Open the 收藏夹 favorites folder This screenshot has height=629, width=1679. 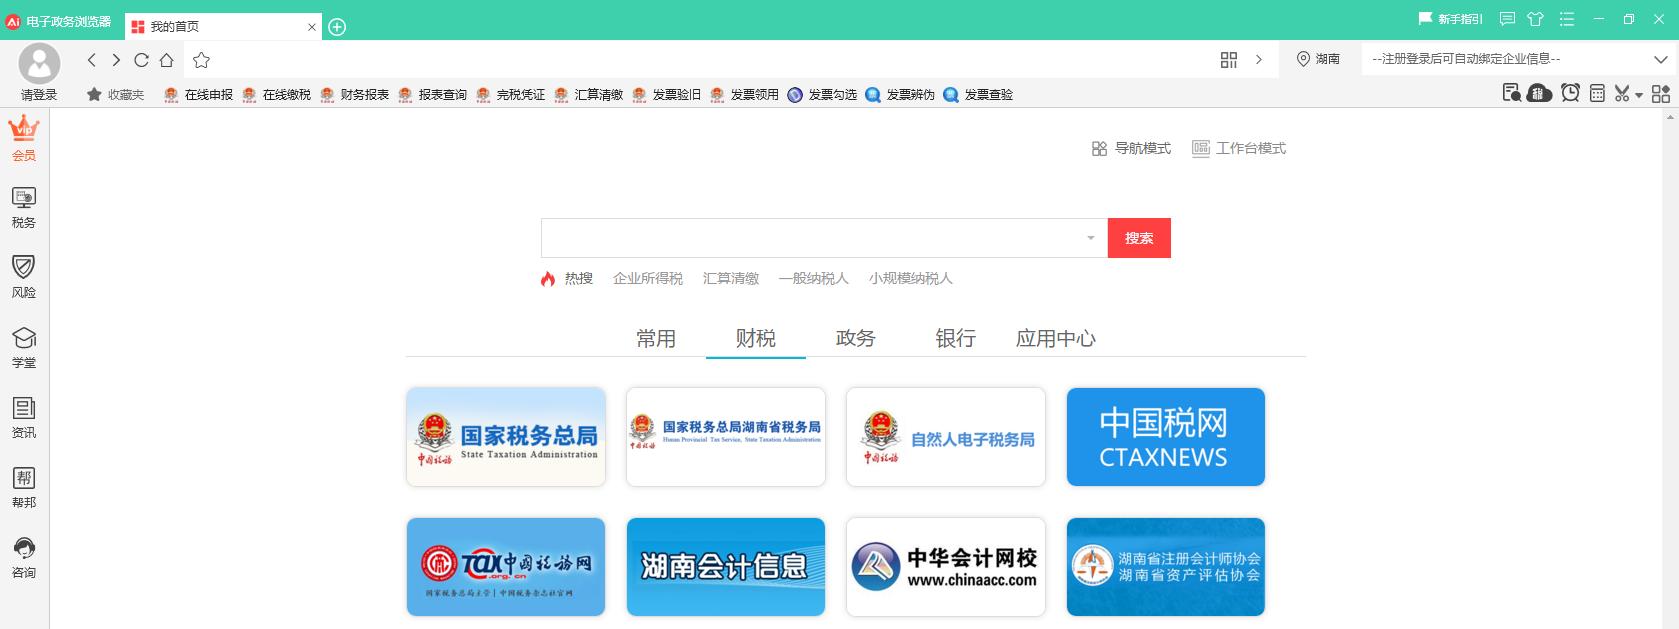(x=115, y=94)
